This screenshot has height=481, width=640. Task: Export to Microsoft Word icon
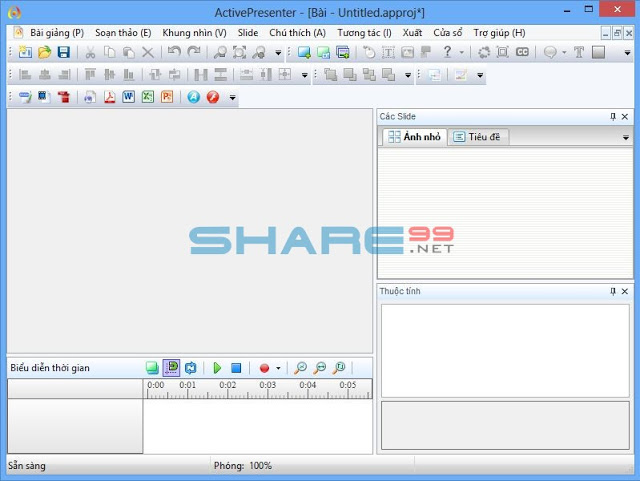(x=129, y=97)
